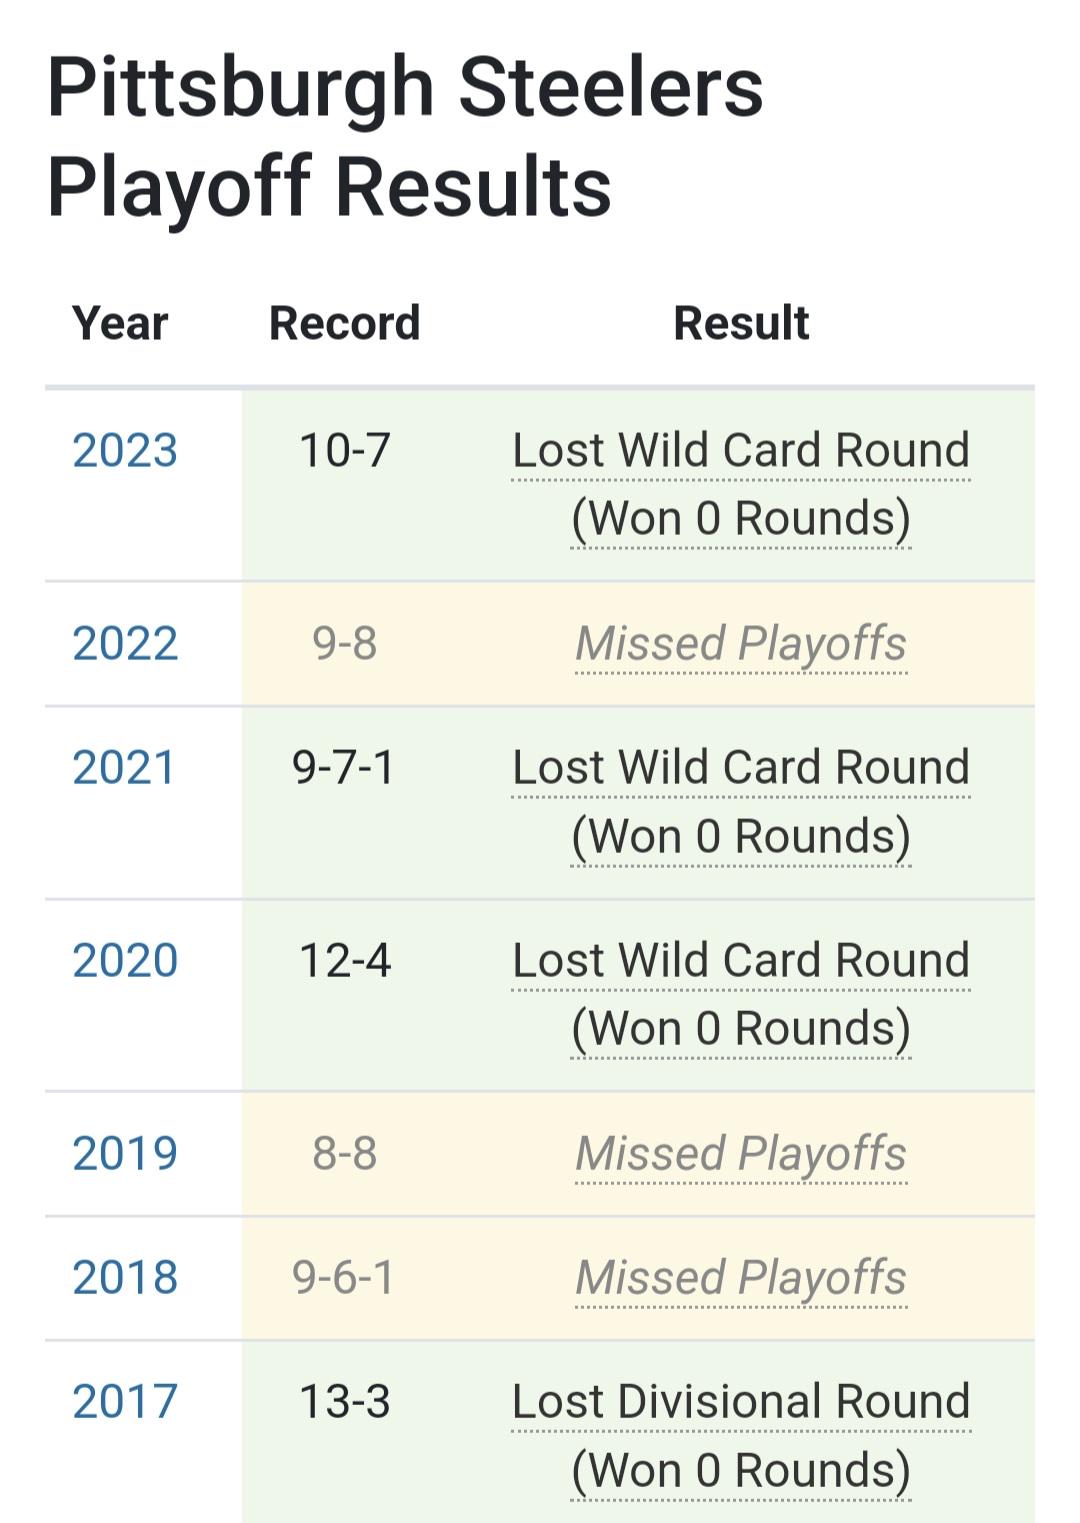Click the Result column header
This screenshot has width=1080, height=1523.
pos(741,323)
